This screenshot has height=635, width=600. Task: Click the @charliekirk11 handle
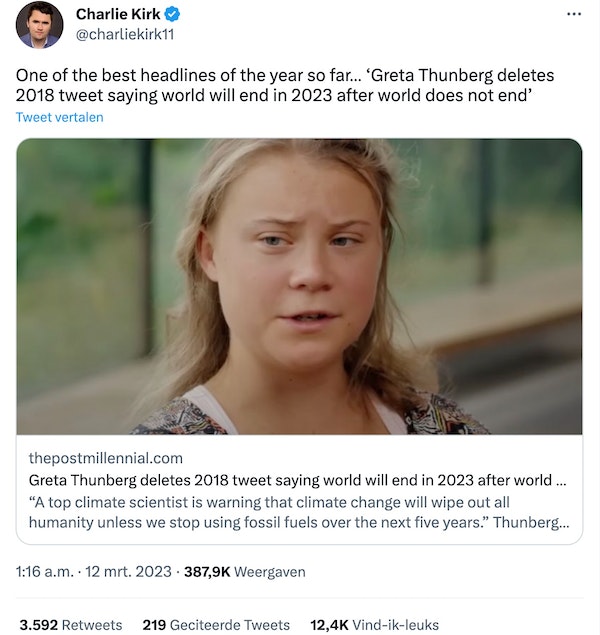125,33
